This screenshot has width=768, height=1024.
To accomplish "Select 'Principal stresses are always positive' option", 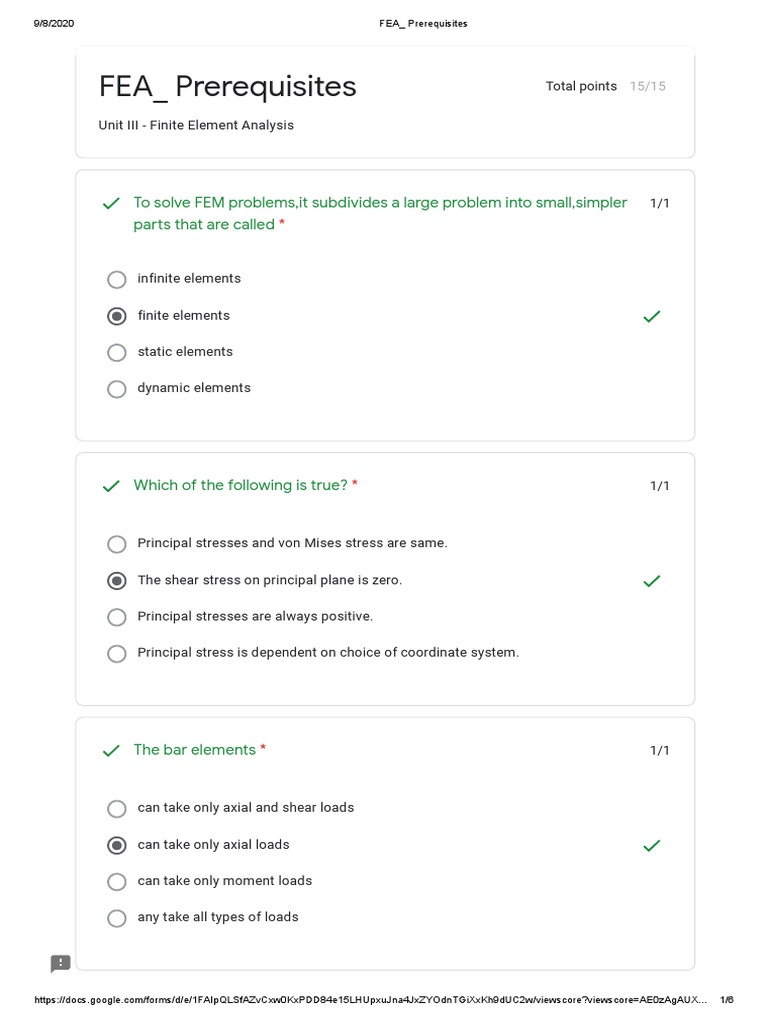I will click(117, 617).
